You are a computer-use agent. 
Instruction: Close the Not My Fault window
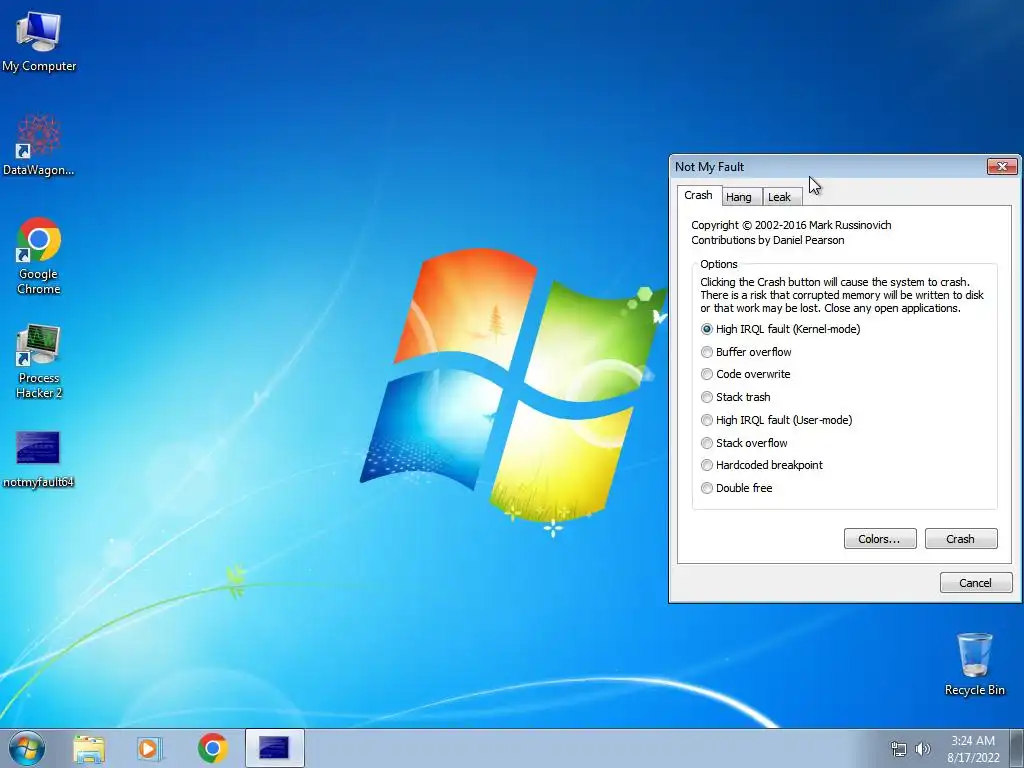[1002, 167]
